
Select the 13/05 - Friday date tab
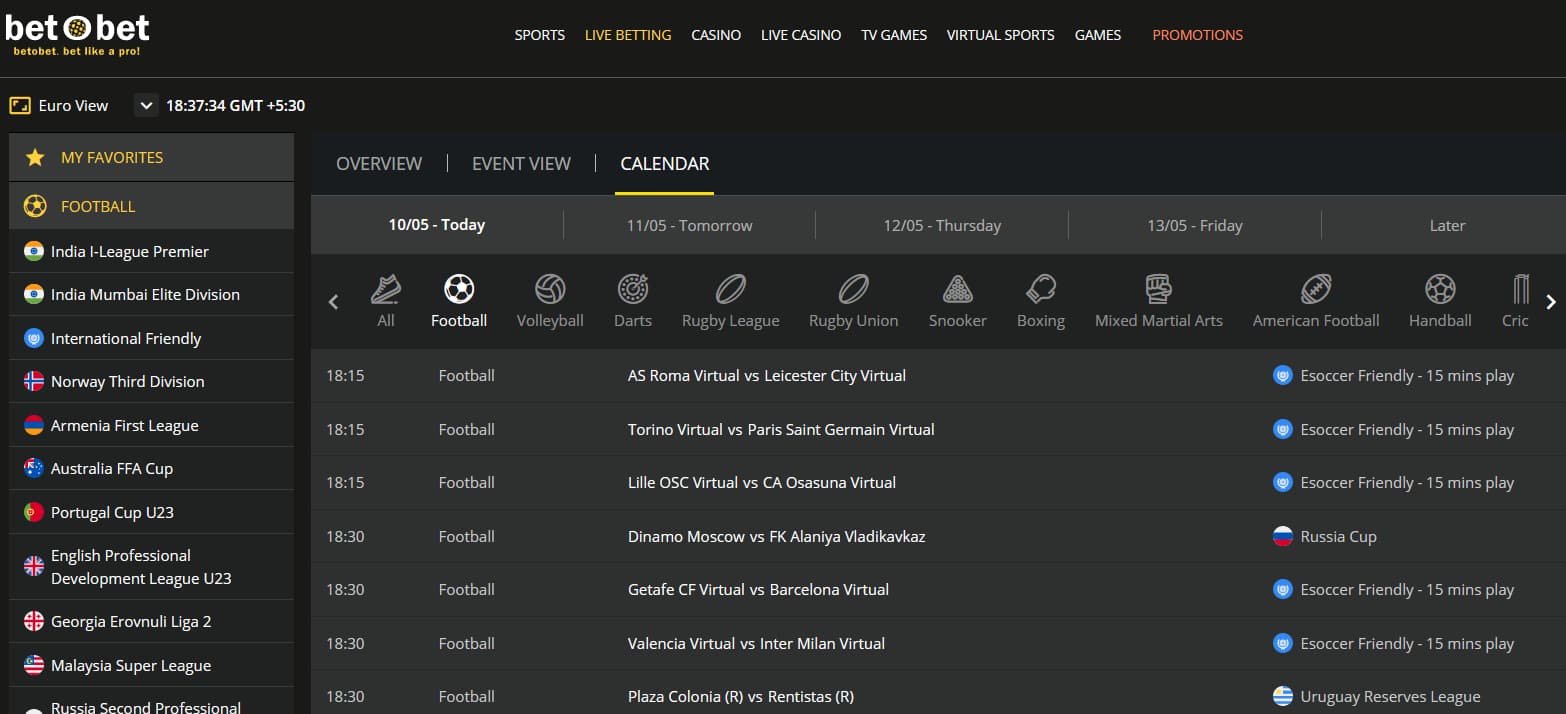(1195, 225)
